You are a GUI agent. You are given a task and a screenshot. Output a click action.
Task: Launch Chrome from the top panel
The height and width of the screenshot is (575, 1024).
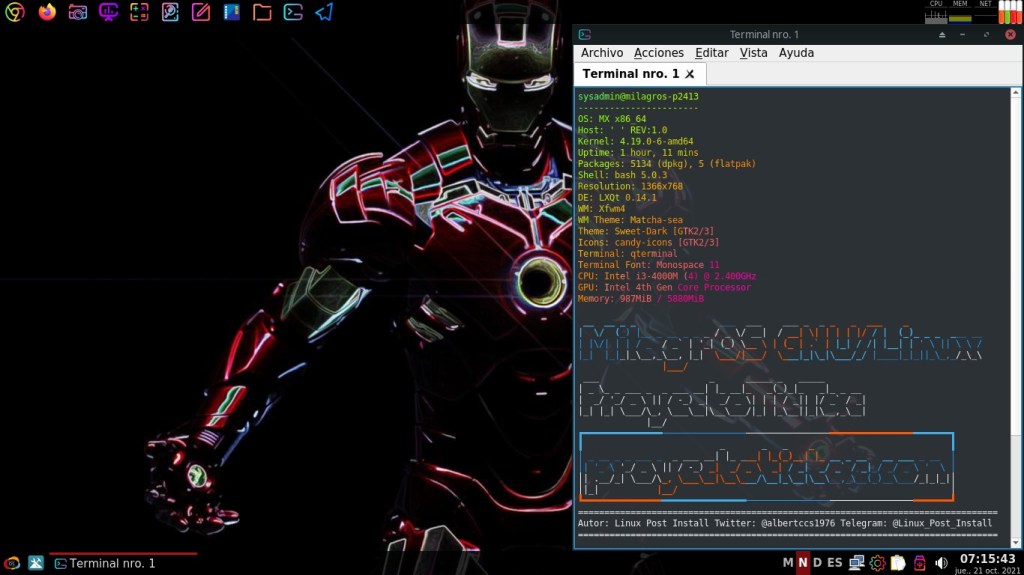(15, 13)
